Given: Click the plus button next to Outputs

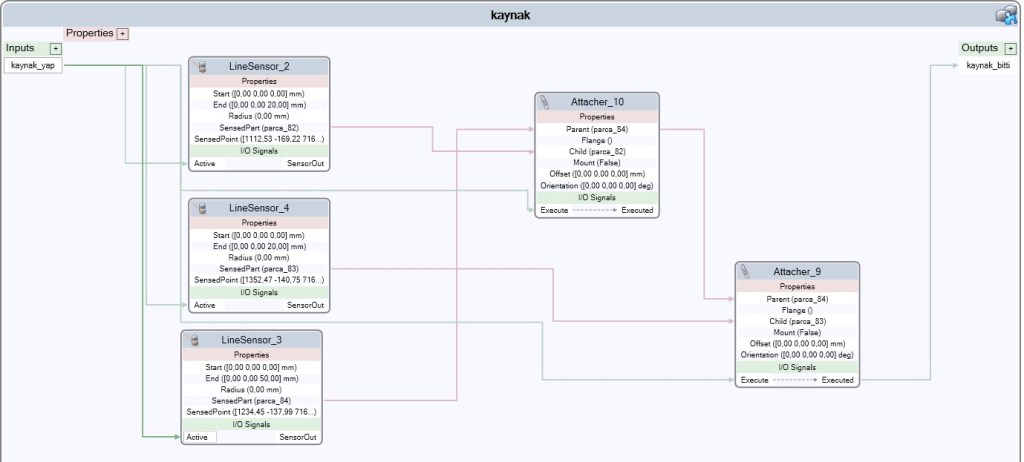Looking at the screenshot, I should 1010,48.
